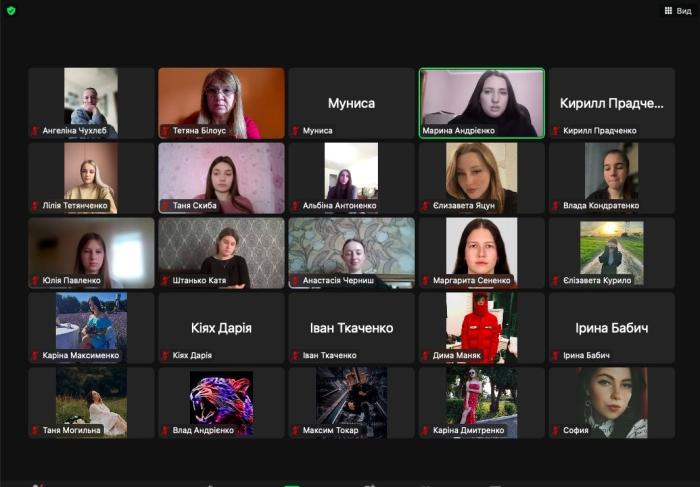Select the Кирилл Прадченко participant tile
This screenshot has height=487, width=700.
click(x=611, y=102)
